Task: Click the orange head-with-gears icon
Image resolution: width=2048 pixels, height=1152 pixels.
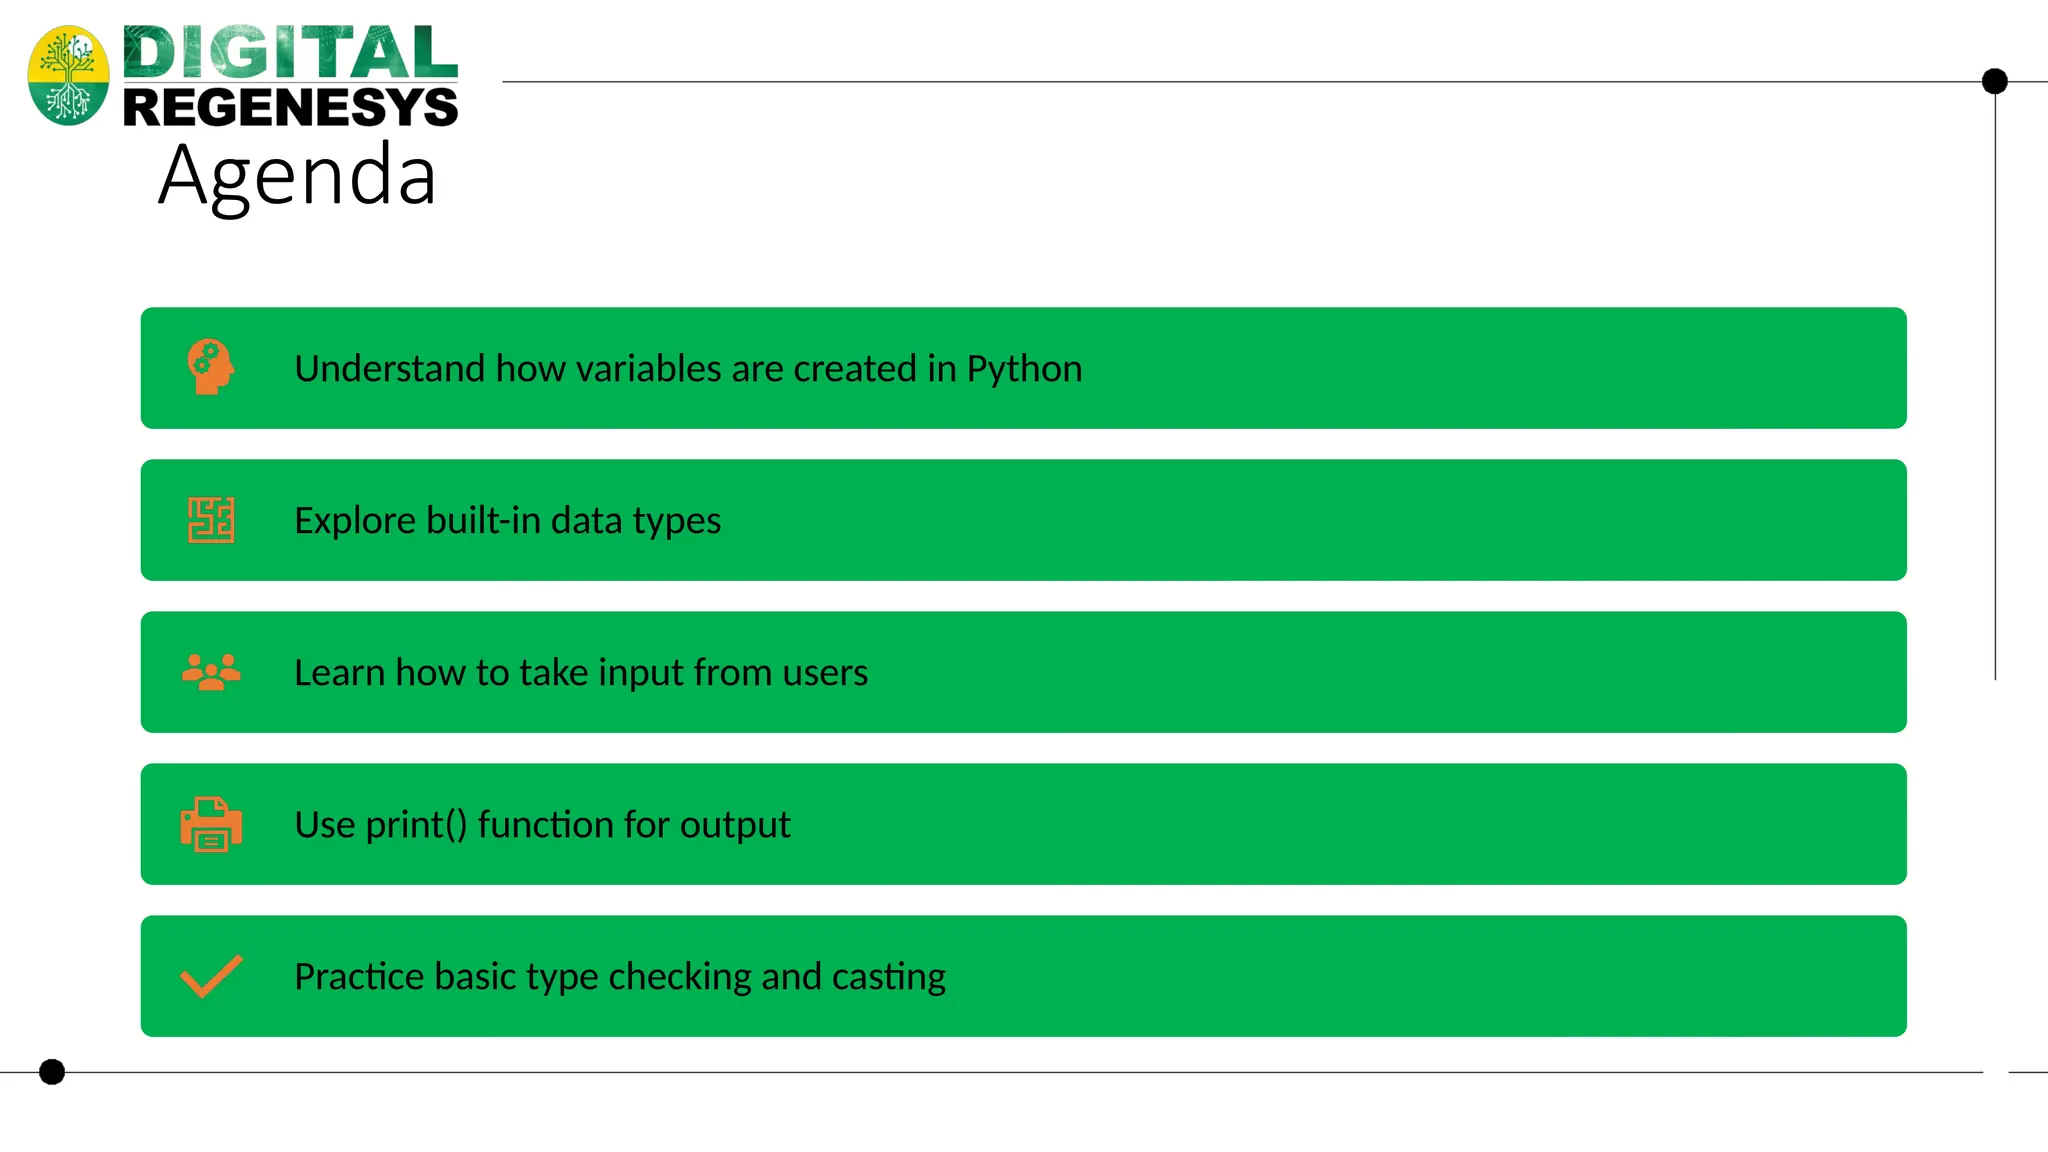Action: point(211,367)
